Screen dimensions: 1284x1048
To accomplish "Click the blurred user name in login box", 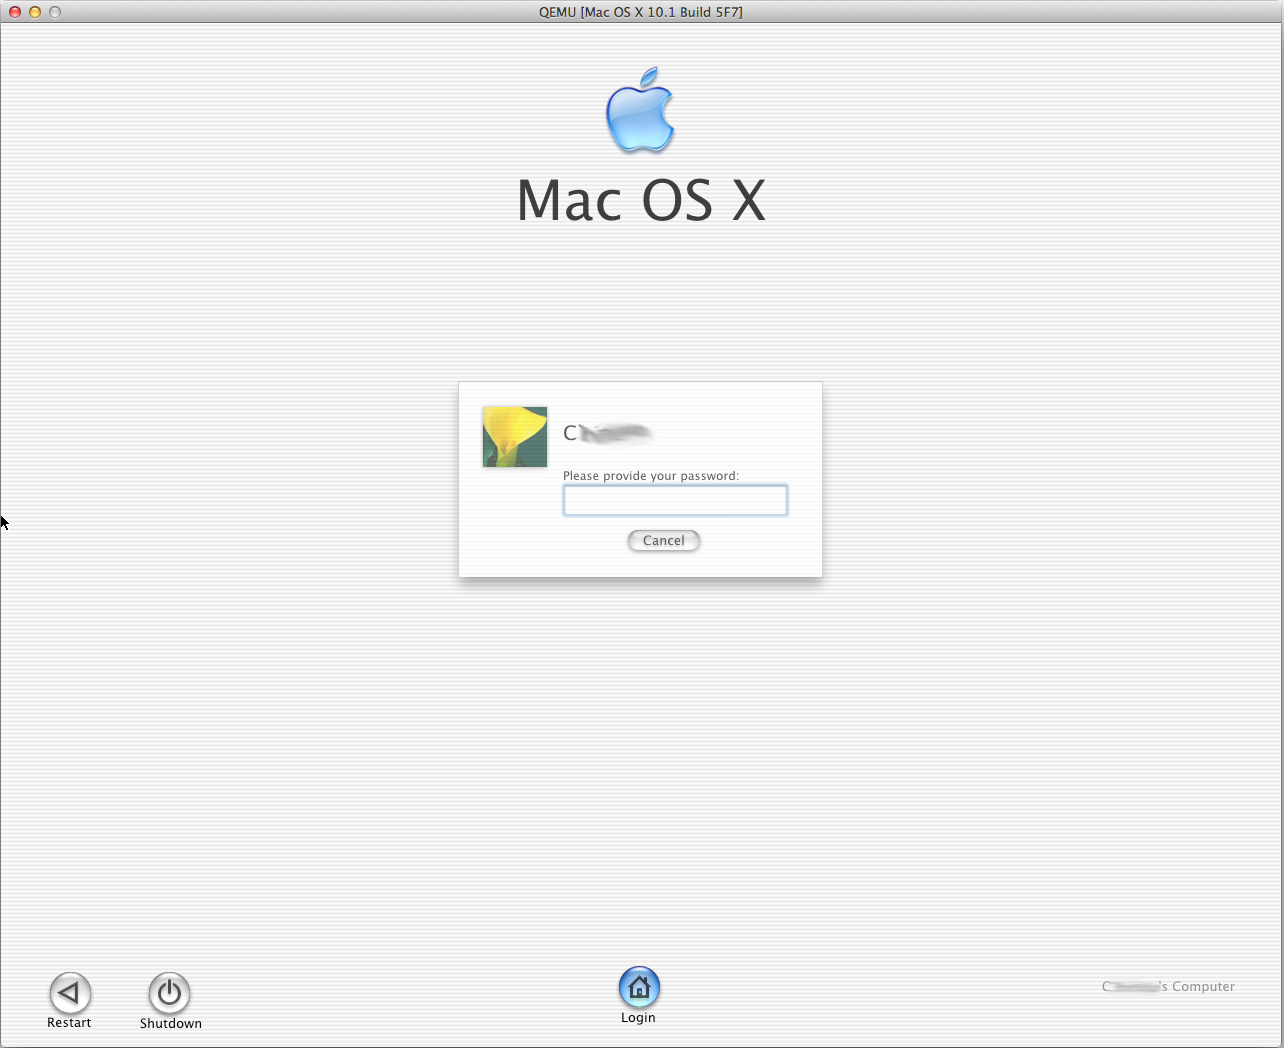I will click(608, 433).
